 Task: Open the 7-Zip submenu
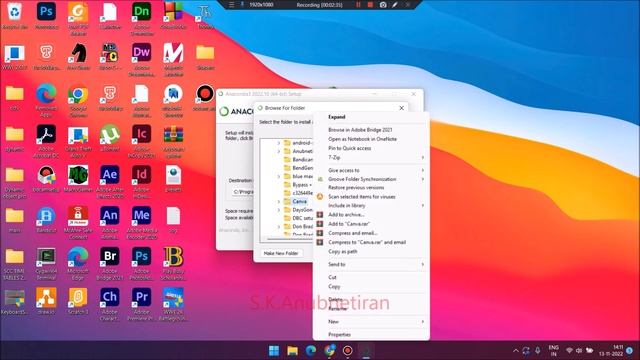[371, 158]
